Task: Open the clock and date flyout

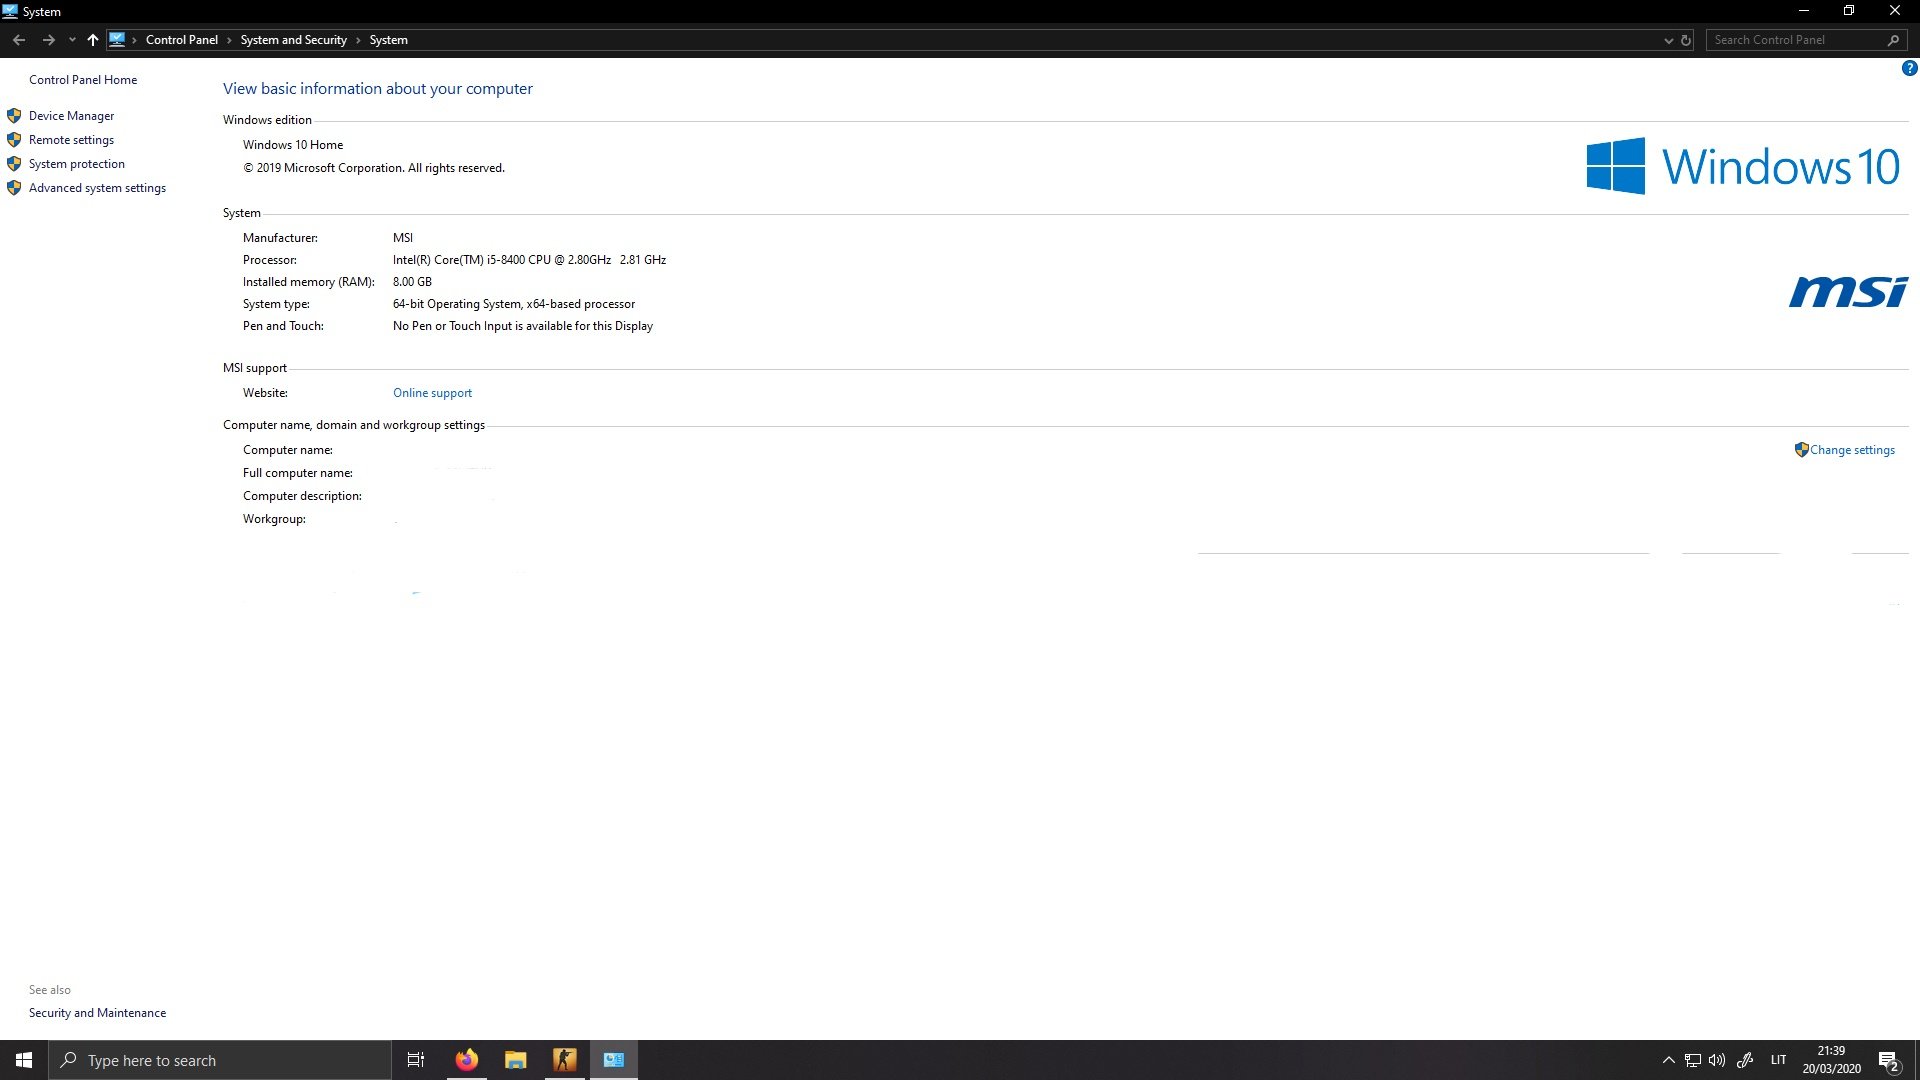Action: (x=1831, y=1060)
